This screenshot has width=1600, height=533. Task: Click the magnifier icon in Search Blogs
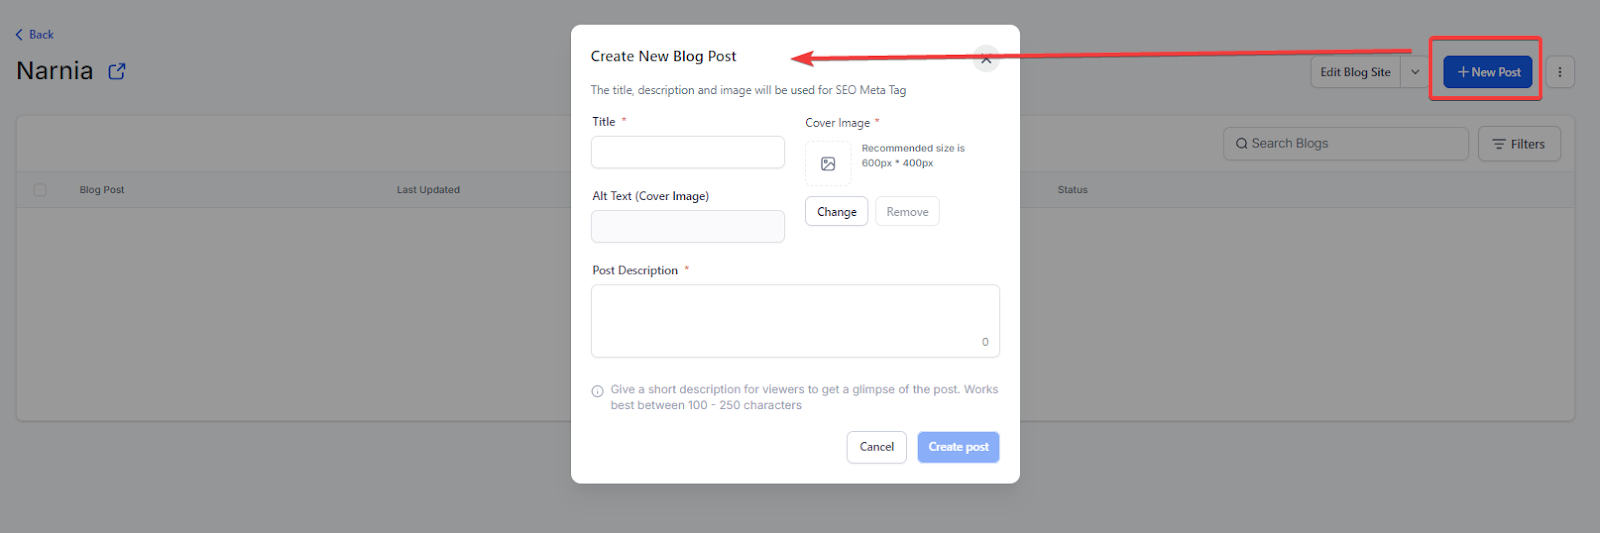pyautogui.click(x=1242, y=144)
